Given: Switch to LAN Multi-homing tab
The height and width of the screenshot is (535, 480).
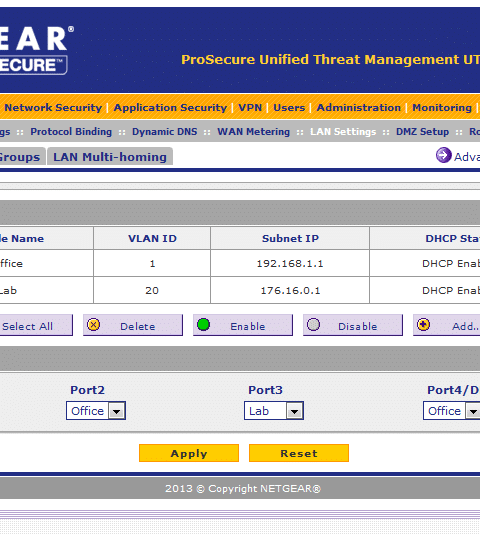Looking at the screenshot, I should [110, 157].
